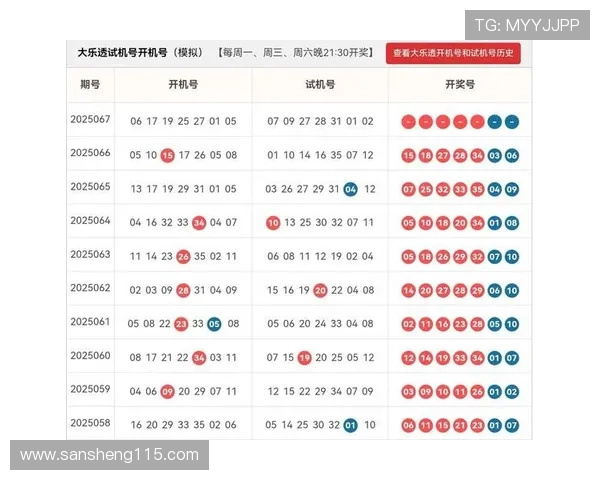Click red ball 09 in 2025059 开机号
This screenshot has height=480, width=600.
click(x=167, y=392)
